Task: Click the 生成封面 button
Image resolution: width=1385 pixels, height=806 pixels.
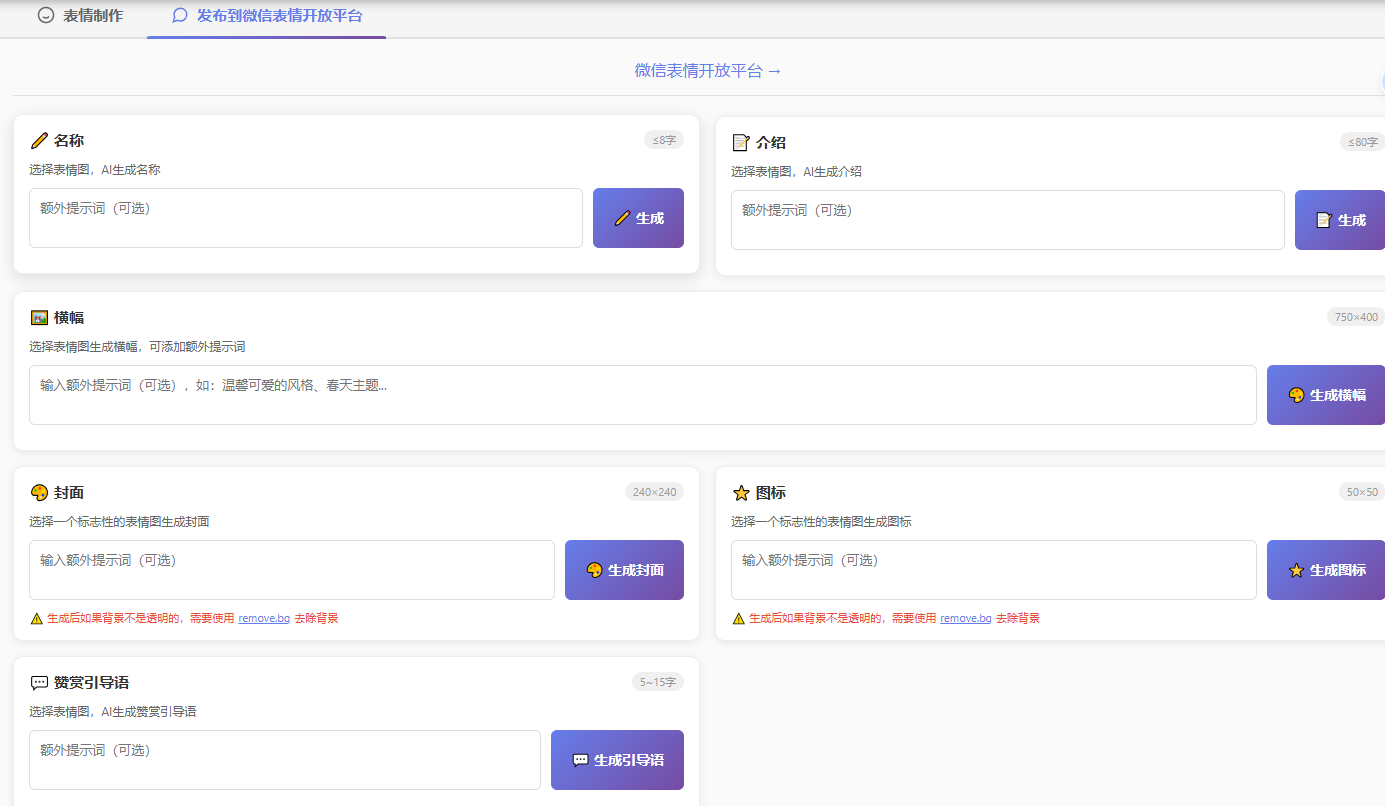Action: (624, 570)
